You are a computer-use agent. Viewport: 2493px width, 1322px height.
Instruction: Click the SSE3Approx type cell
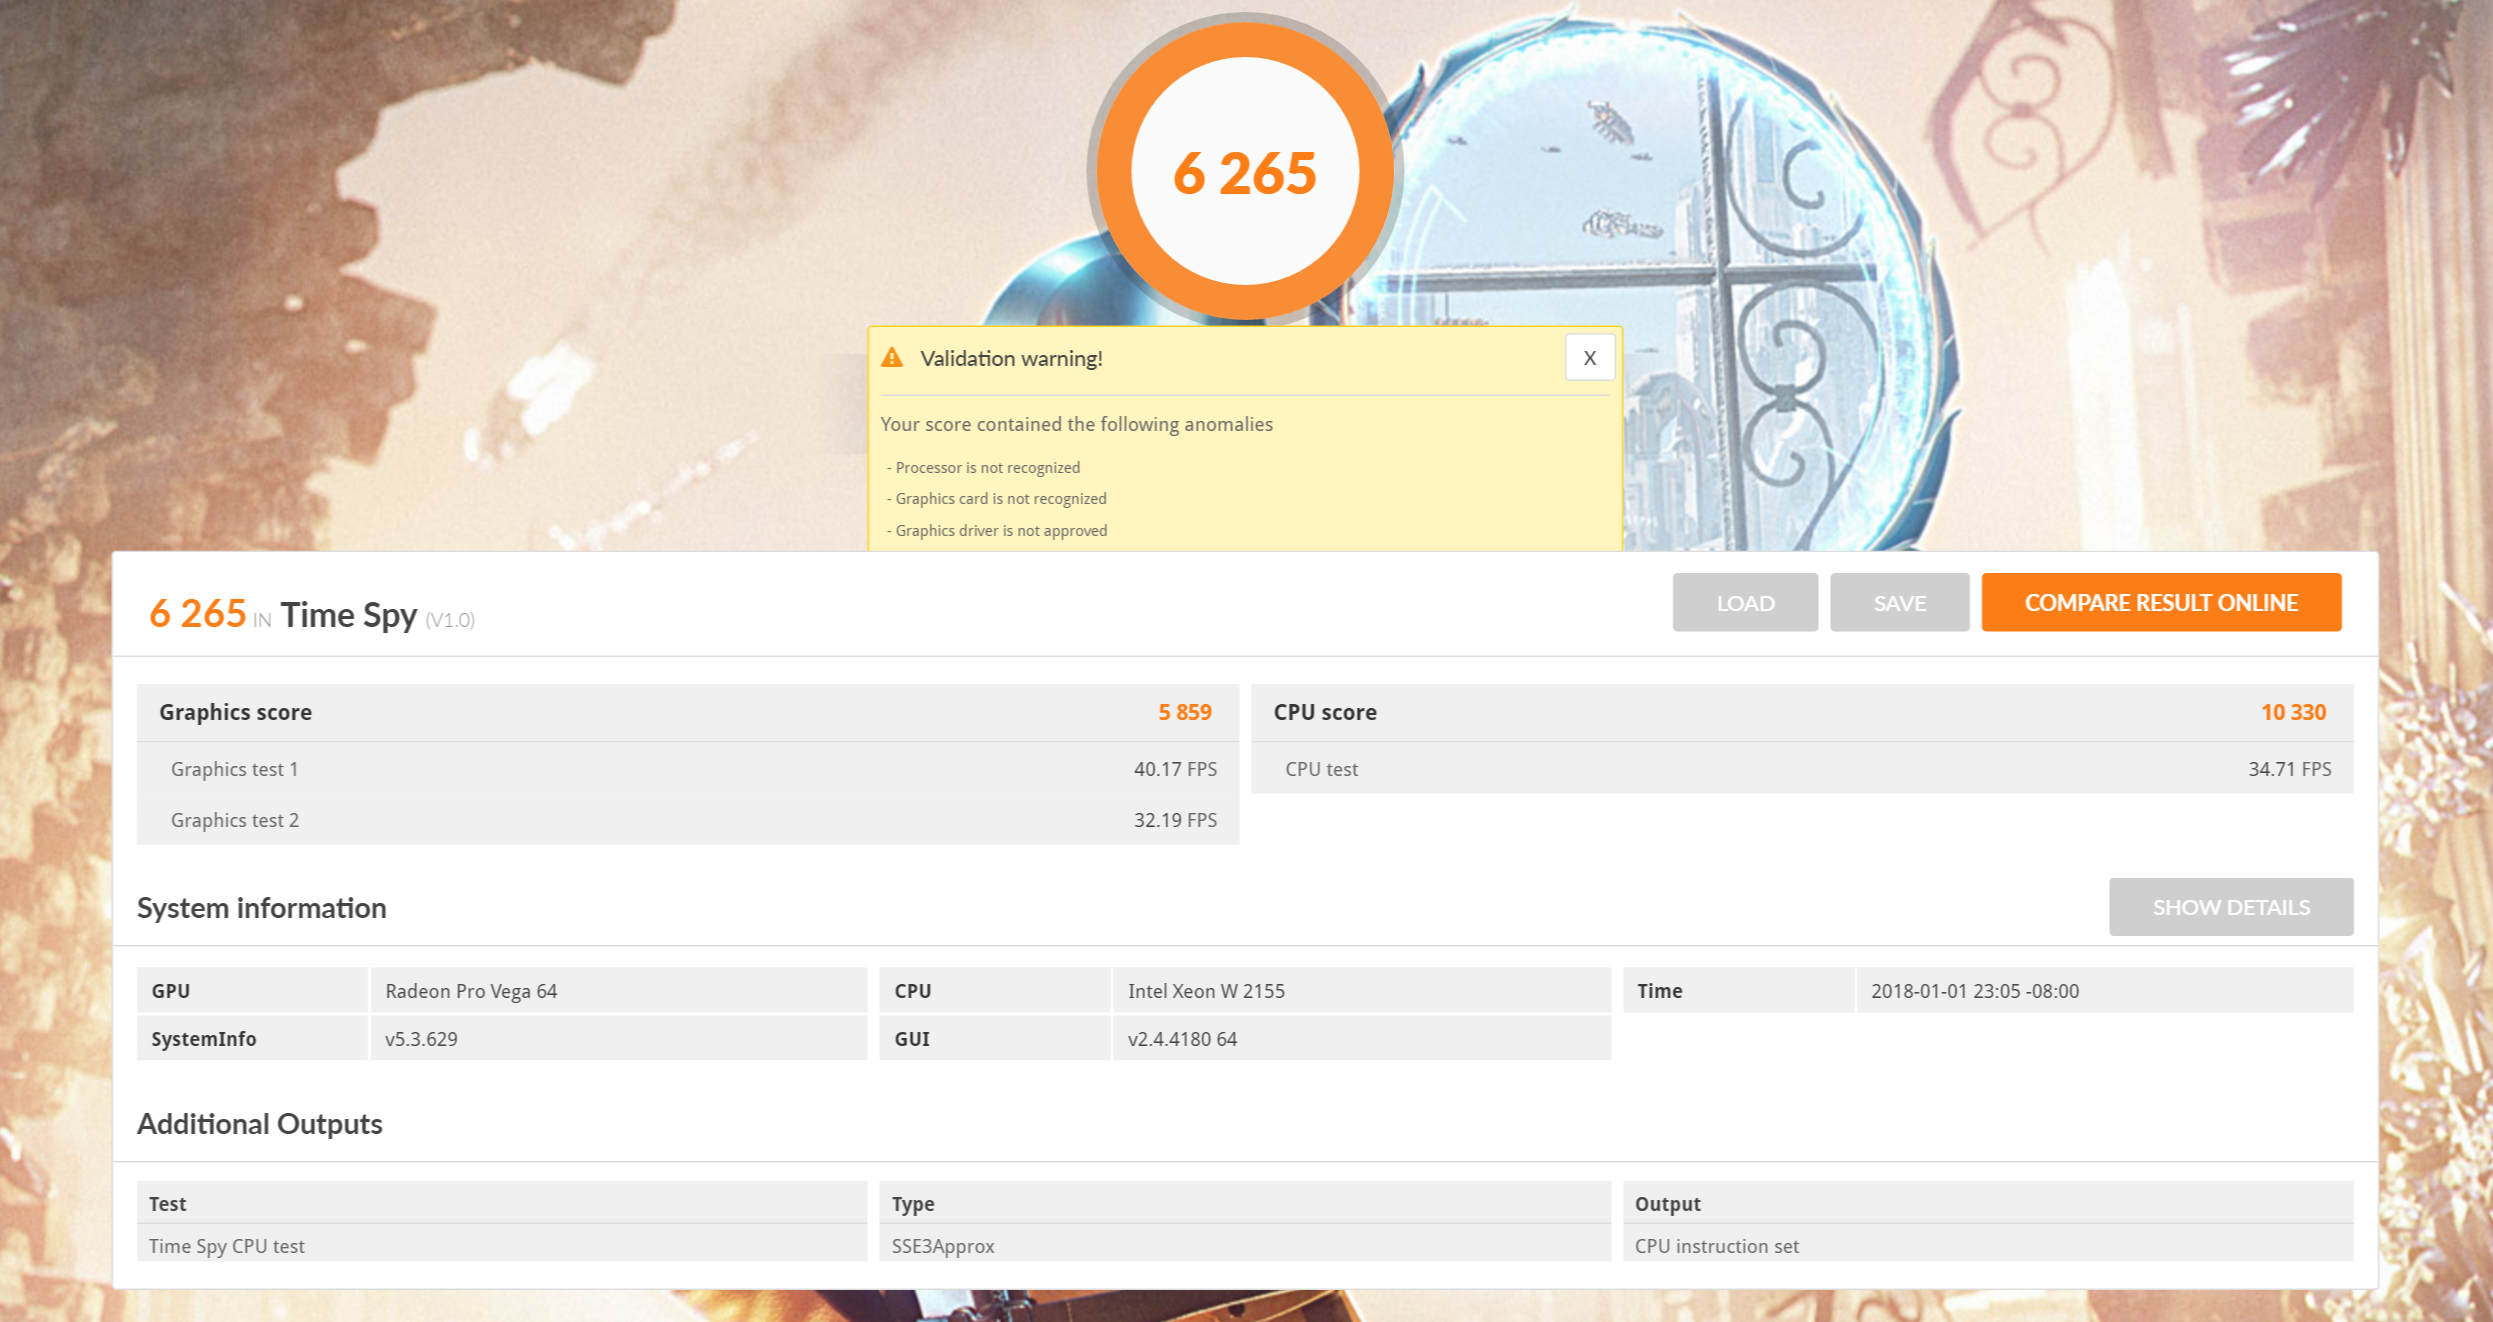pyautogui.click(x=1245, y=1245)
